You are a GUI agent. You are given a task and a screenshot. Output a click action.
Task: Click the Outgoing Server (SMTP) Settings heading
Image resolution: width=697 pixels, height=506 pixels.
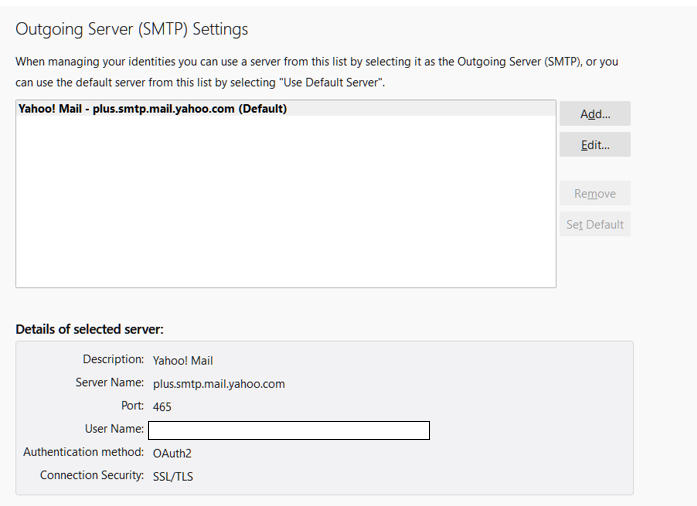tap(132, 29)
